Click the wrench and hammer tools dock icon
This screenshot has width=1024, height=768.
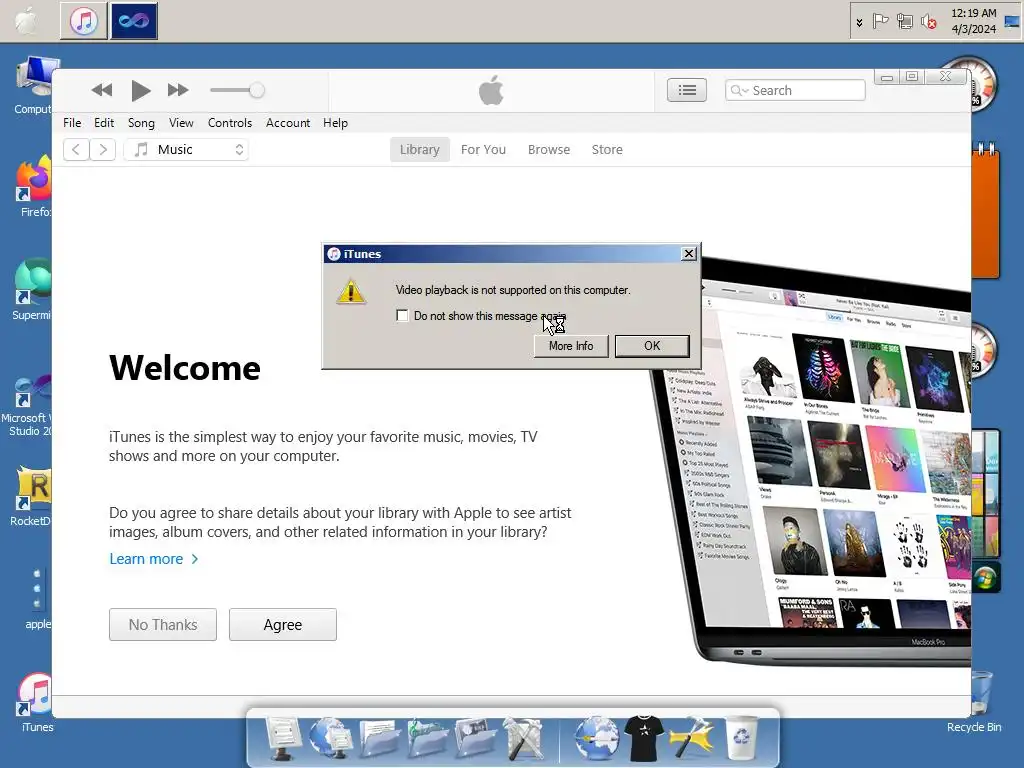coord(523,739)
